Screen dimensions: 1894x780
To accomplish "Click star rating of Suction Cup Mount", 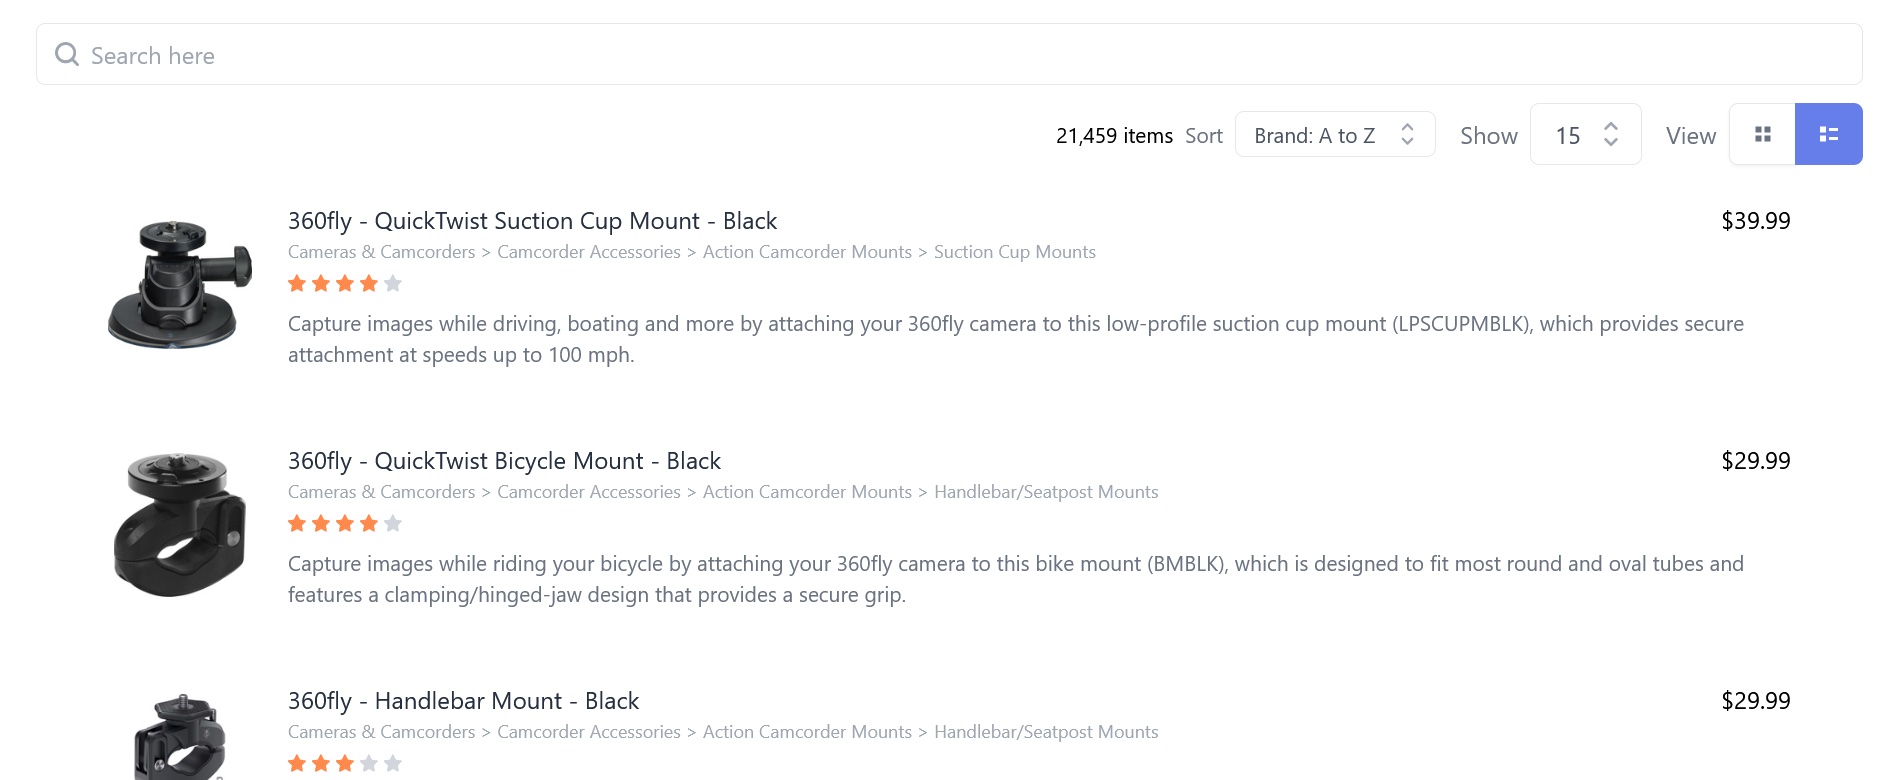I will (345, 283).
